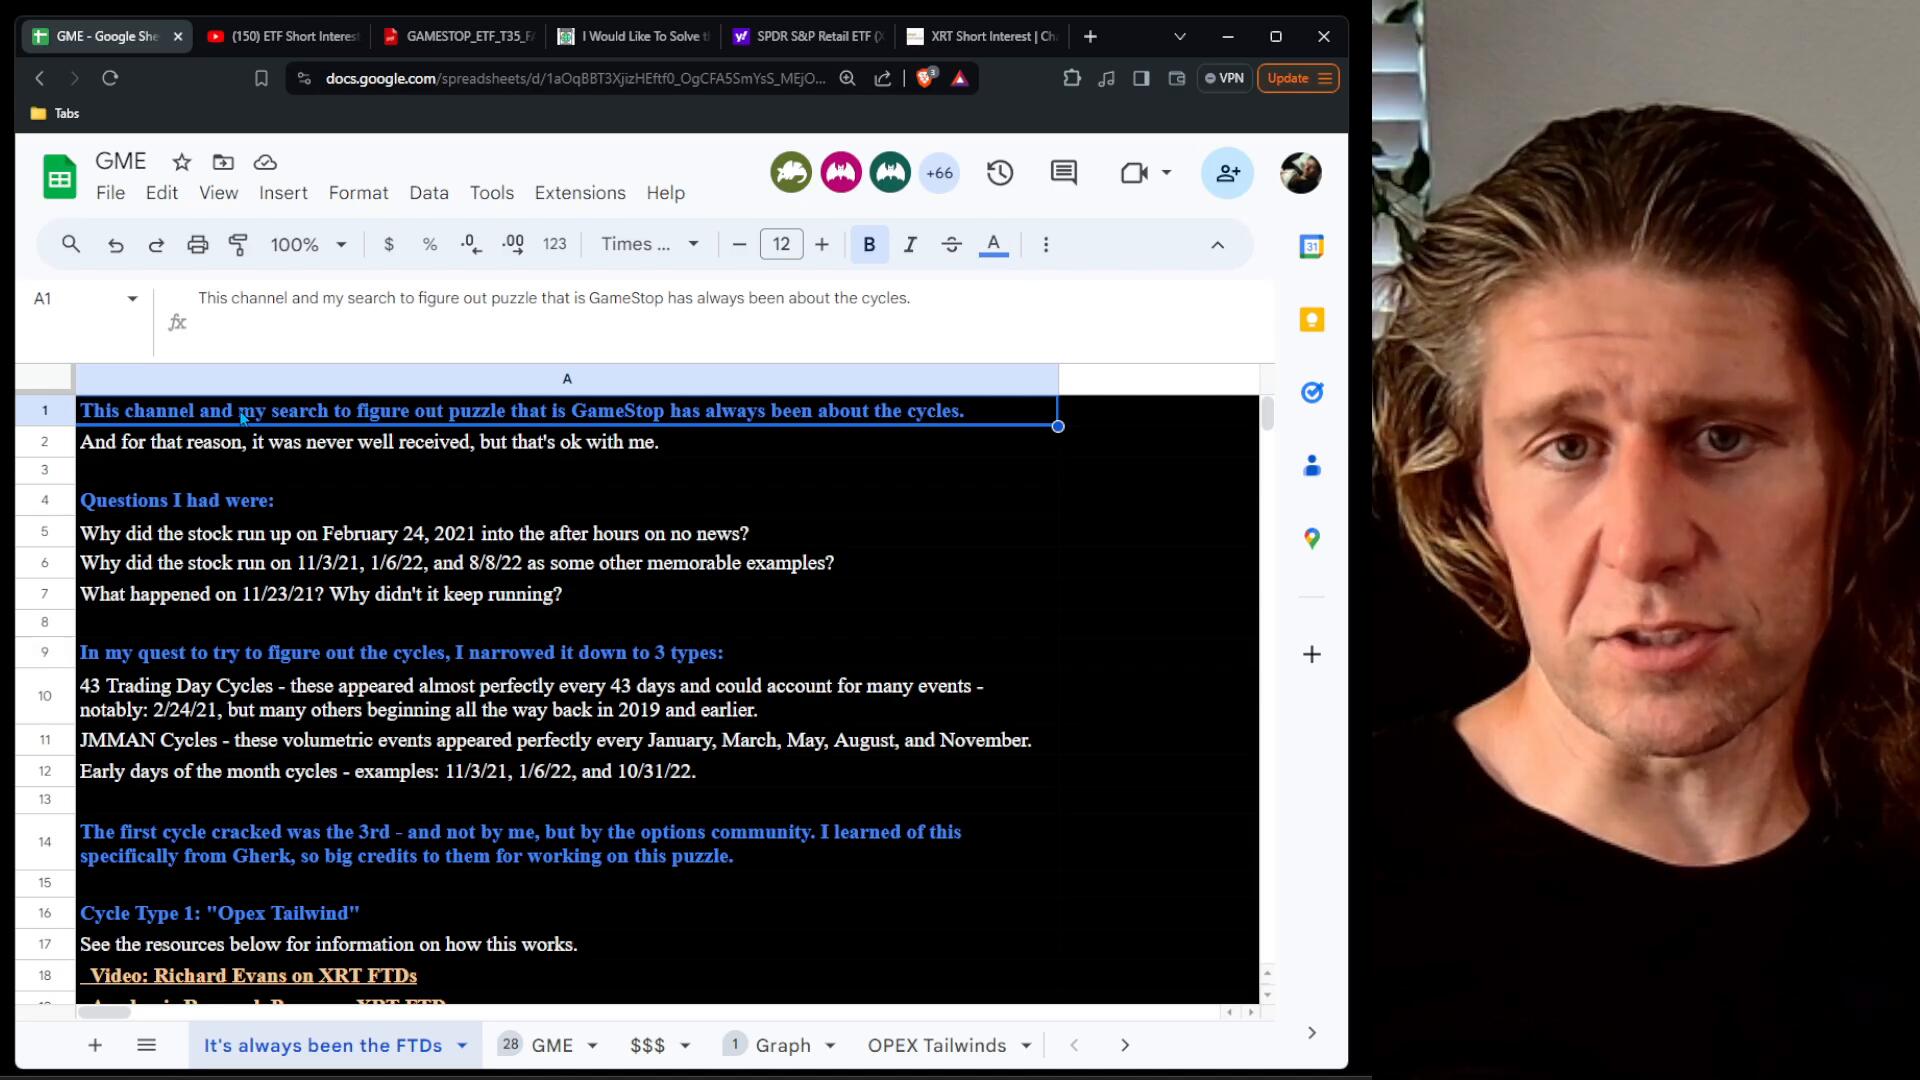This screenshot has width=1920, height=1080.
Task: Open the zoom 100% dropdown
Action: click(308, 245)
